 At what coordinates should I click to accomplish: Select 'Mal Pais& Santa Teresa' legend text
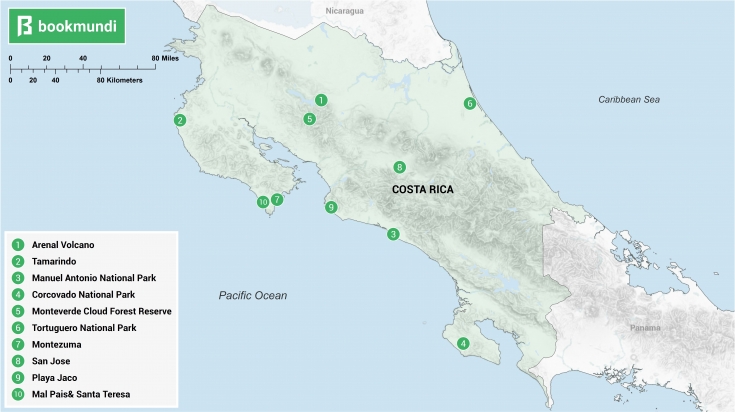pyautogui.click(x=81, y=394)
